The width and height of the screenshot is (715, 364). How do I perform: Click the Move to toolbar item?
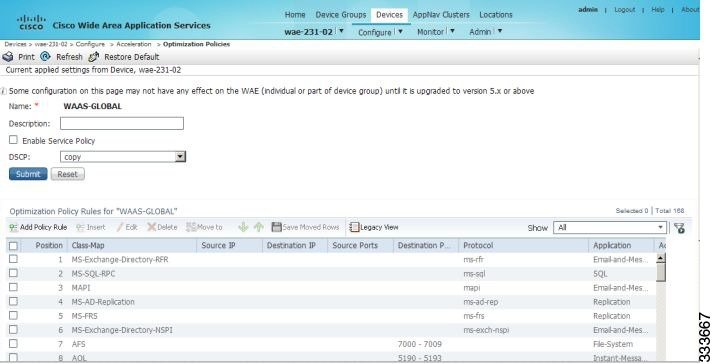(x=204, y=227)
